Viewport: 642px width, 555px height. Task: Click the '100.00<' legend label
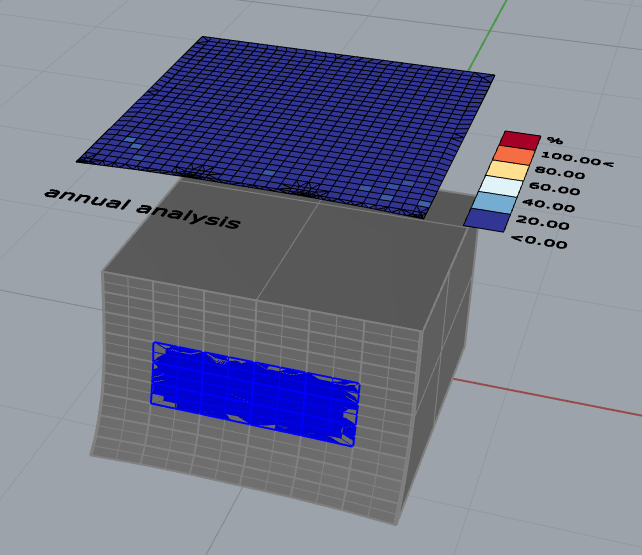tap(577, 159)
